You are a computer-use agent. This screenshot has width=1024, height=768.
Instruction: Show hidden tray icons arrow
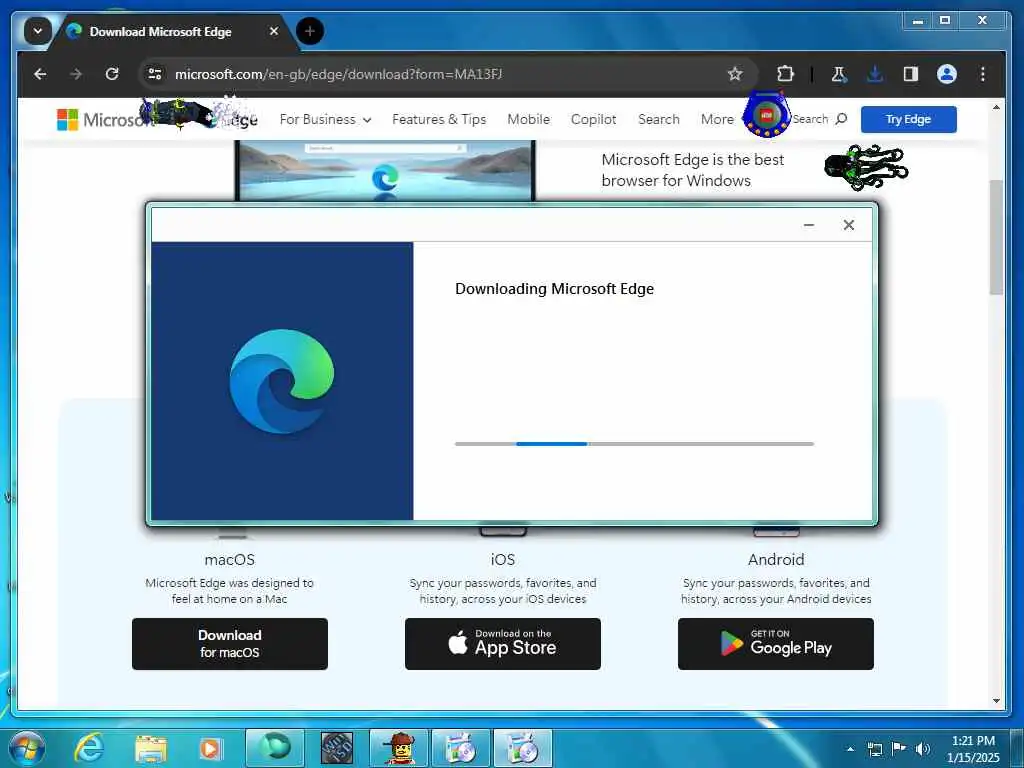pos(850,749)
